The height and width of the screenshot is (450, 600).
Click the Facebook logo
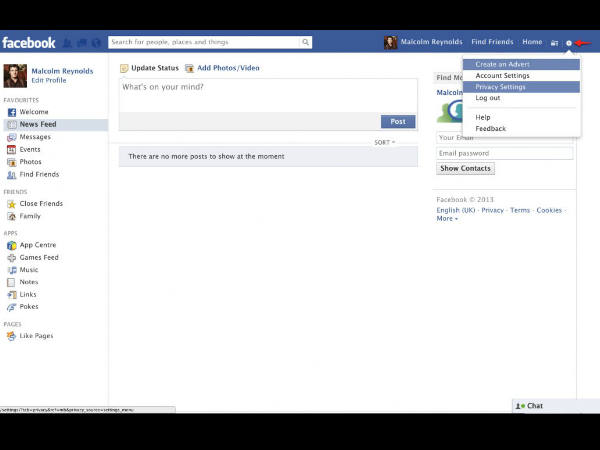tap(29, 42)
